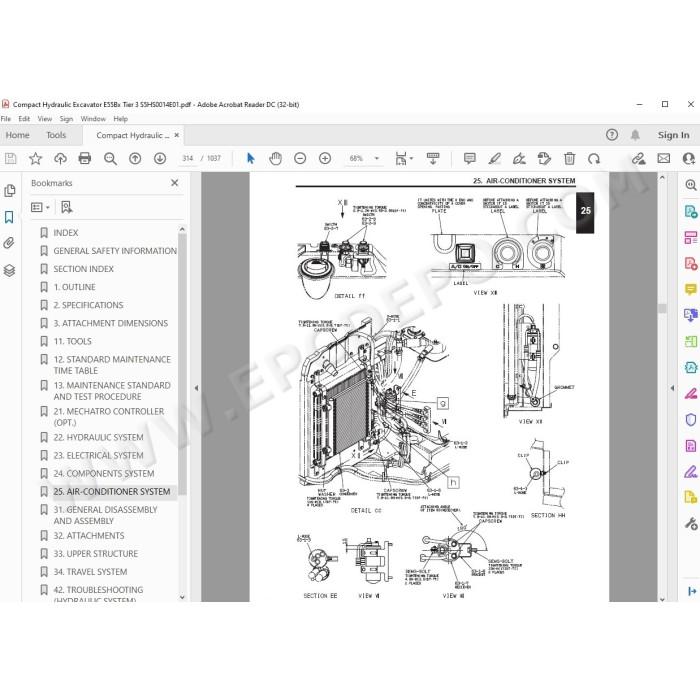Click the document vertical scrollbar thumb
700x700 pixels.
(x=662, y=308)
